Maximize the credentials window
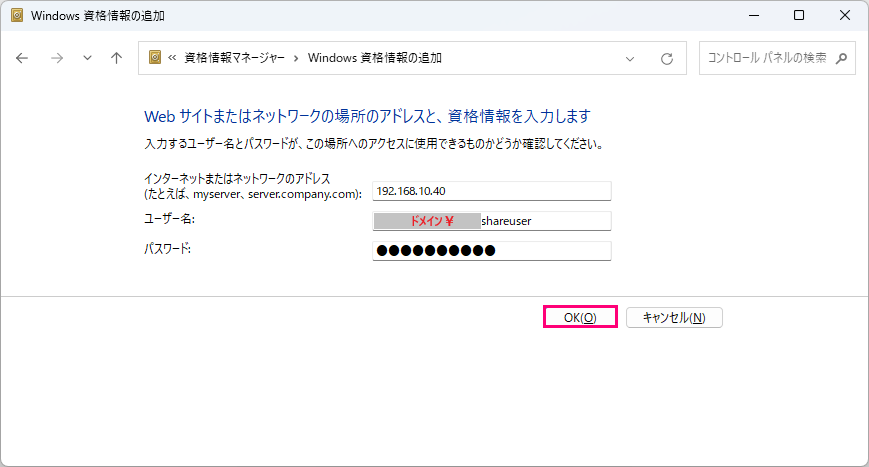The image size is (869, 467). [x=799, y=16]
